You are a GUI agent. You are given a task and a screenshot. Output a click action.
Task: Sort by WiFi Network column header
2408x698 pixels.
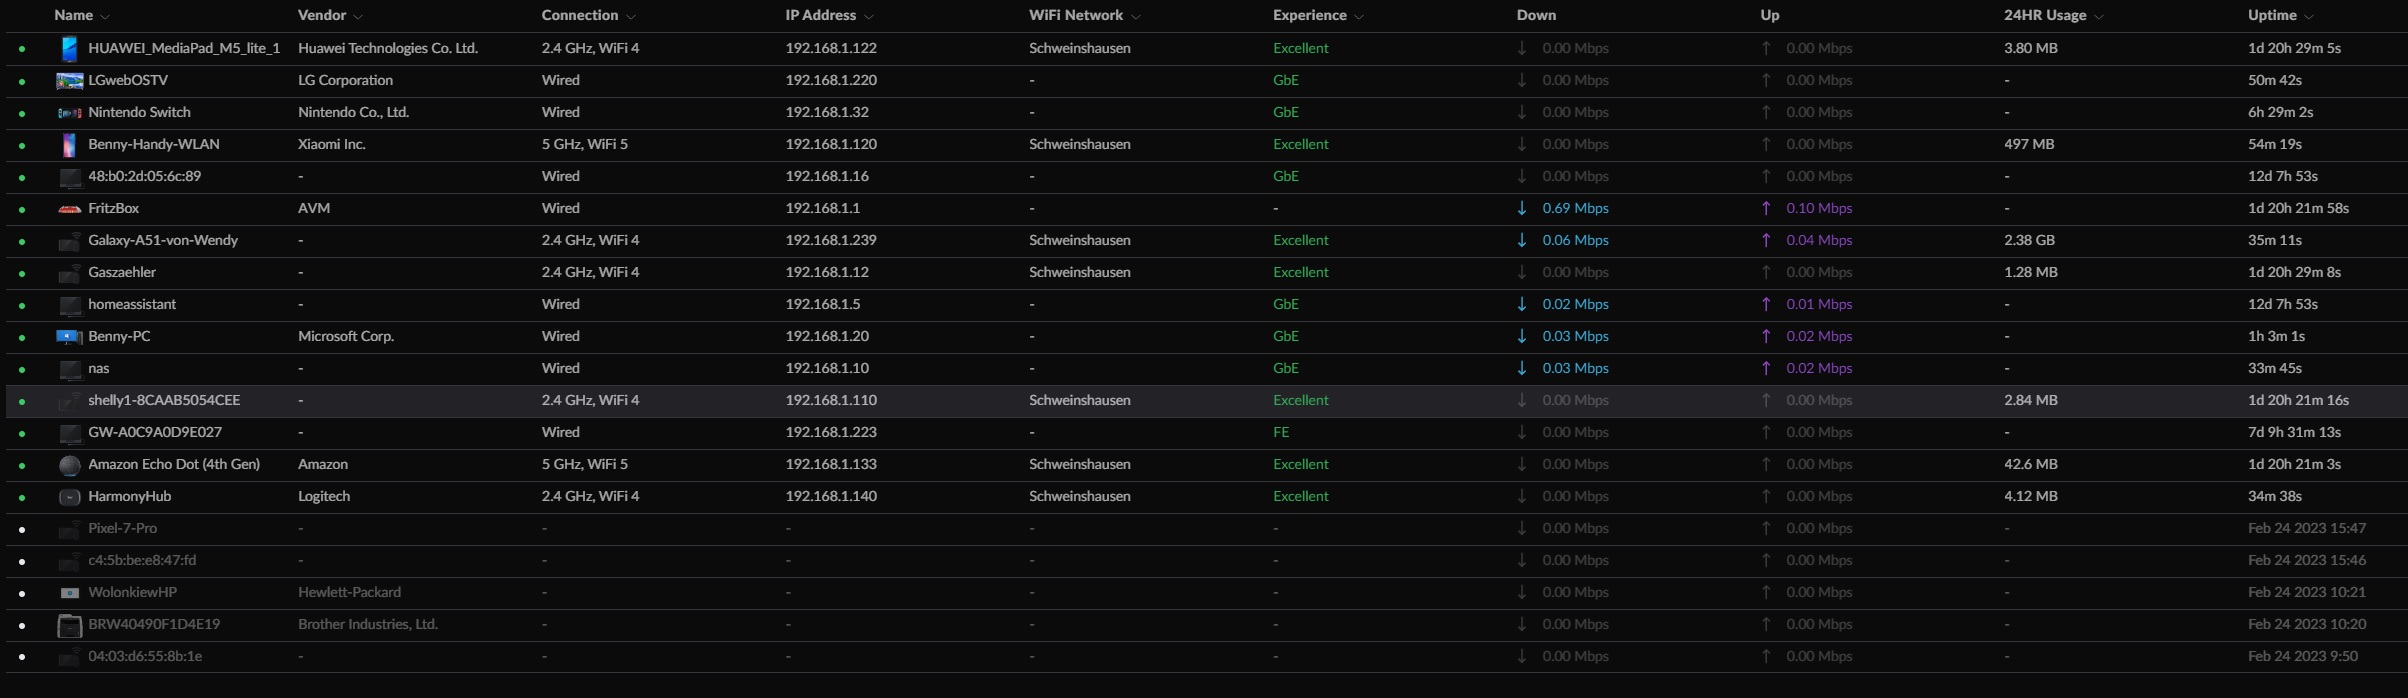(1085, 15)
